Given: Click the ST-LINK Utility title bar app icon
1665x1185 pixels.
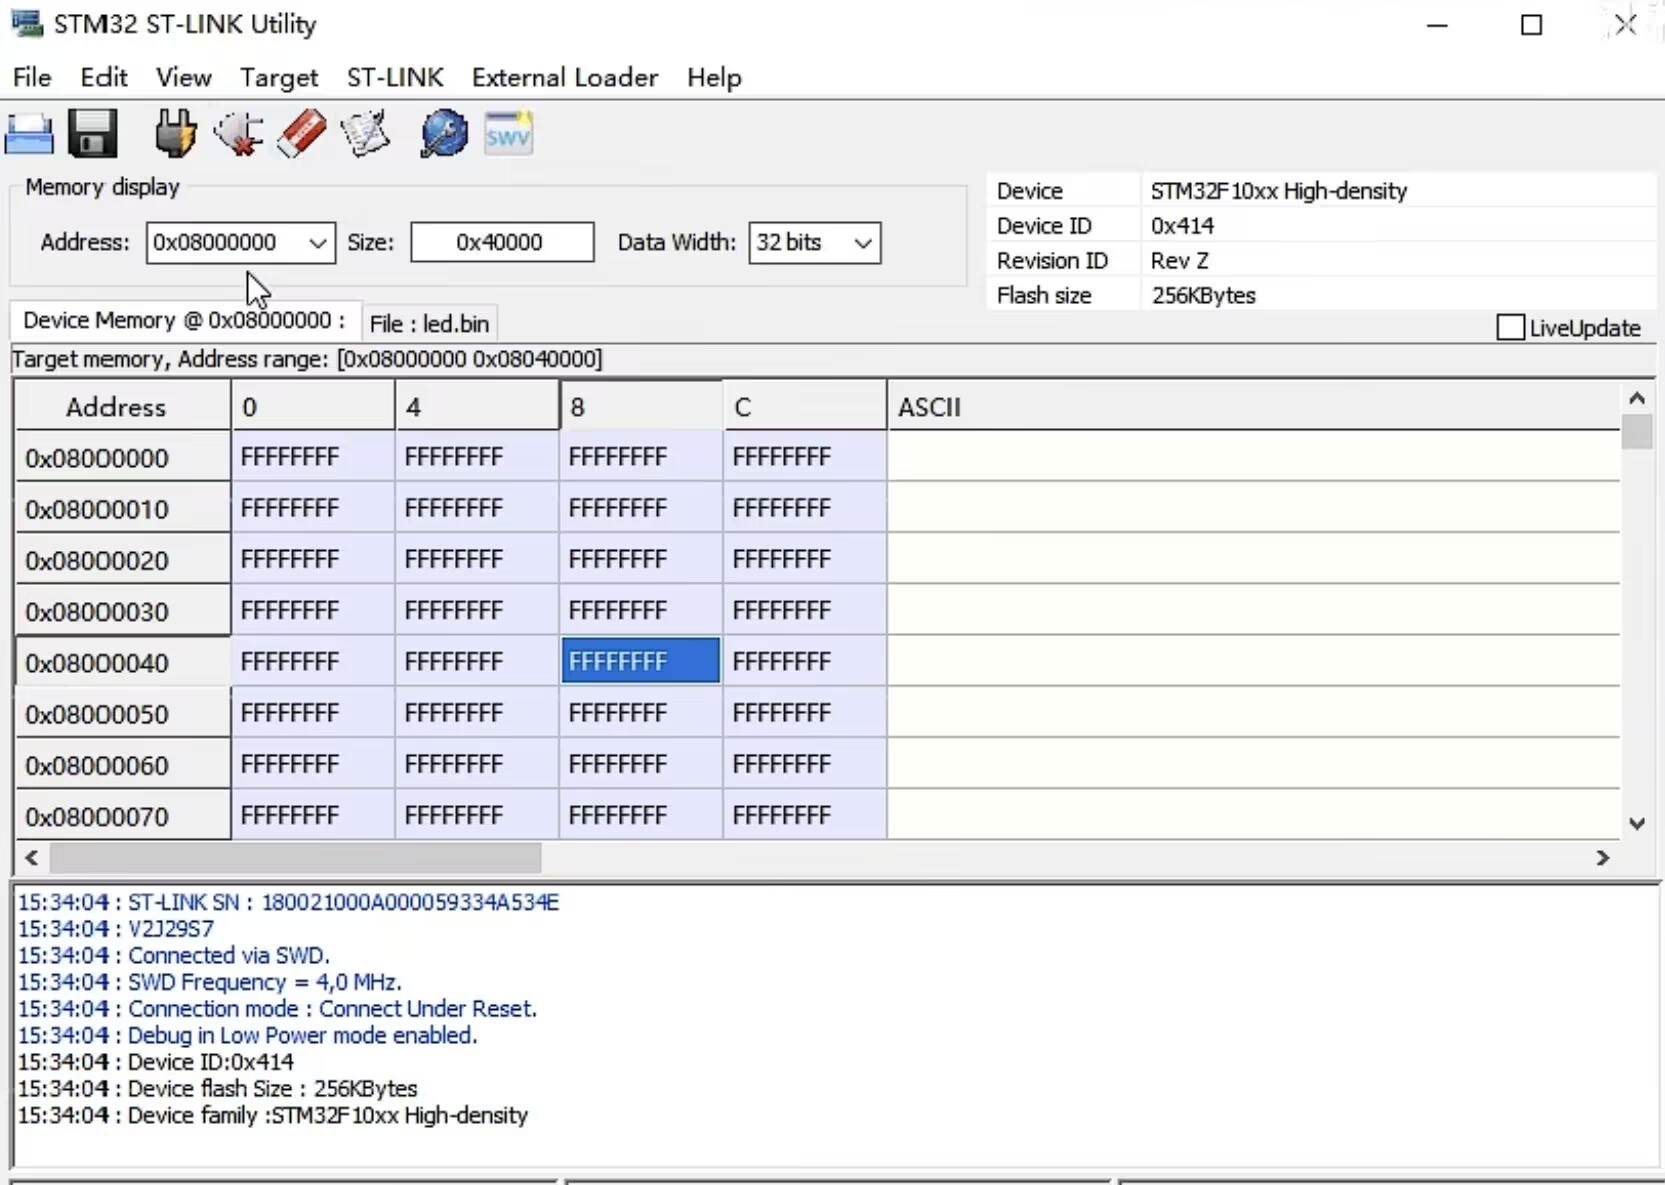Looking at the screenshot, I should coord(27,23).
